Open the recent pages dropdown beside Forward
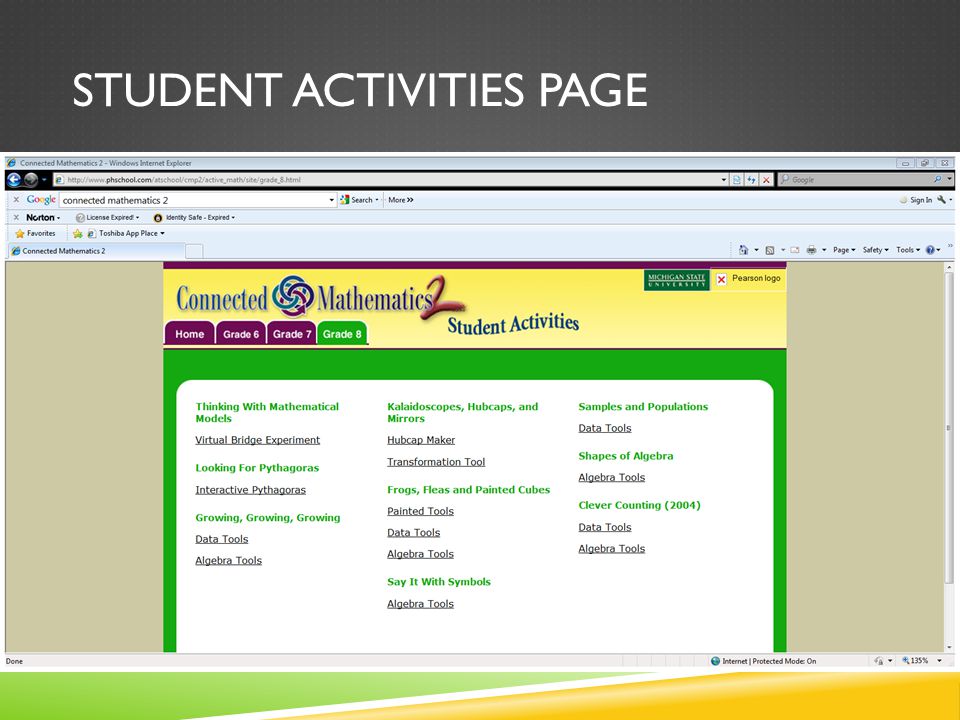This screenshot has height=720, width=960. pyautogui.click(x=44, y=180)
